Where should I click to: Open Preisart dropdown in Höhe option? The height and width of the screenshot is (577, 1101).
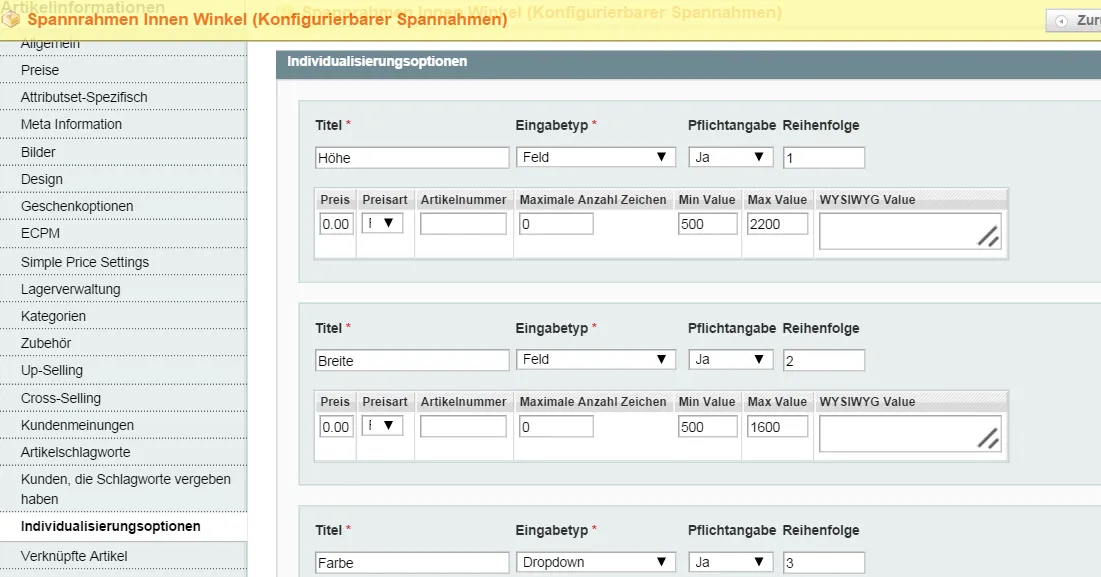click(x=382, y=223)
